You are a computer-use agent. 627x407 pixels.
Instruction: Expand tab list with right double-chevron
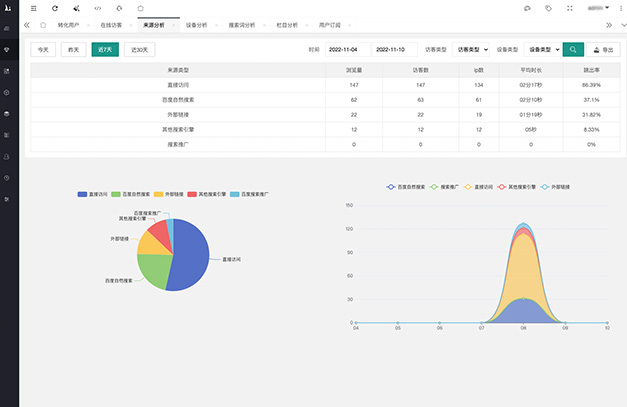609,24
